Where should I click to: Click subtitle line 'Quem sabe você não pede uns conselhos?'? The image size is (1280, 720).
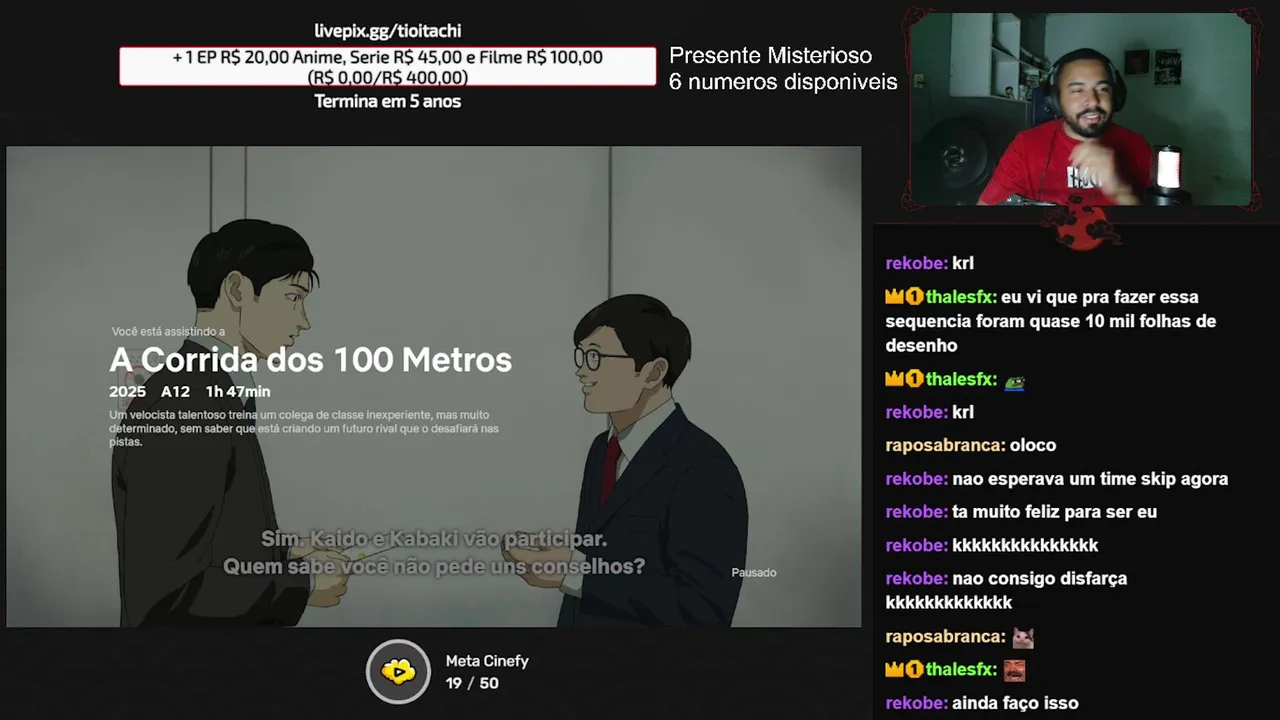point(434,567)
